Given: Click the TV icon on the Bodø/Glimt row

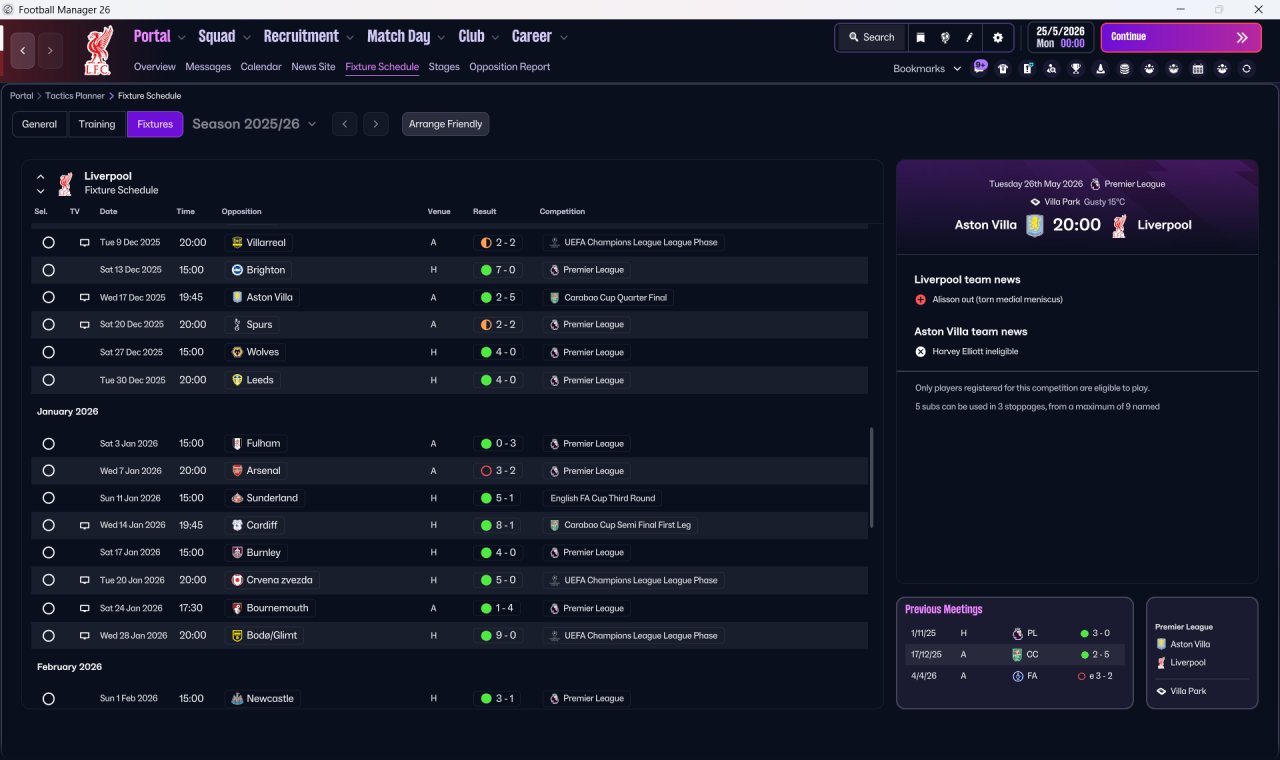Looking at the screenshot, I should 85,635.
